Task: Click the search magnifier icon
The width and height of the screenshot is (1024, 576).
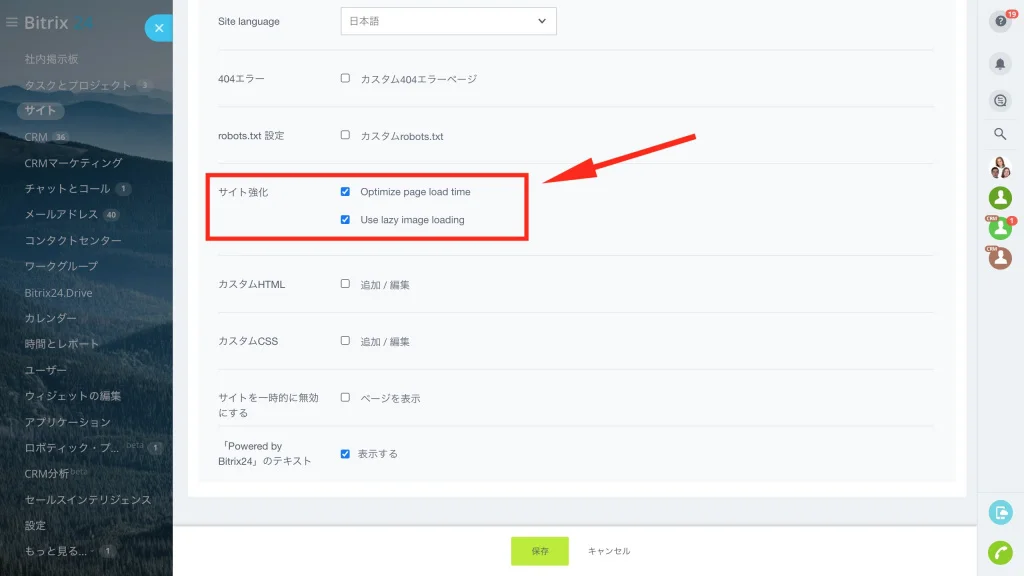Action: tap(1000, 134)
